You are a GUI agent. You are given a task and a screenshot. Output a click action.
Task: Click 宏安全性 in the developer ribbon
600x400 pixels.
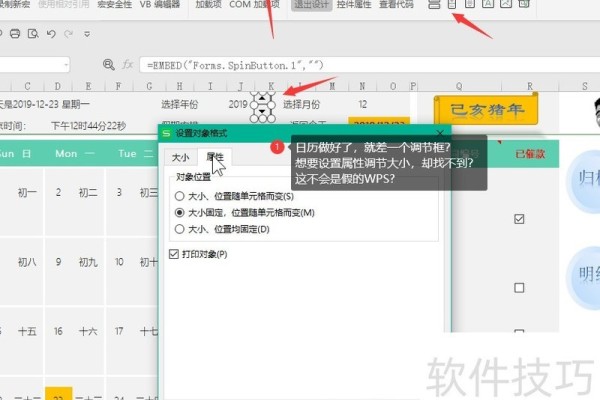pyautogui.click(x=114, y=5)
